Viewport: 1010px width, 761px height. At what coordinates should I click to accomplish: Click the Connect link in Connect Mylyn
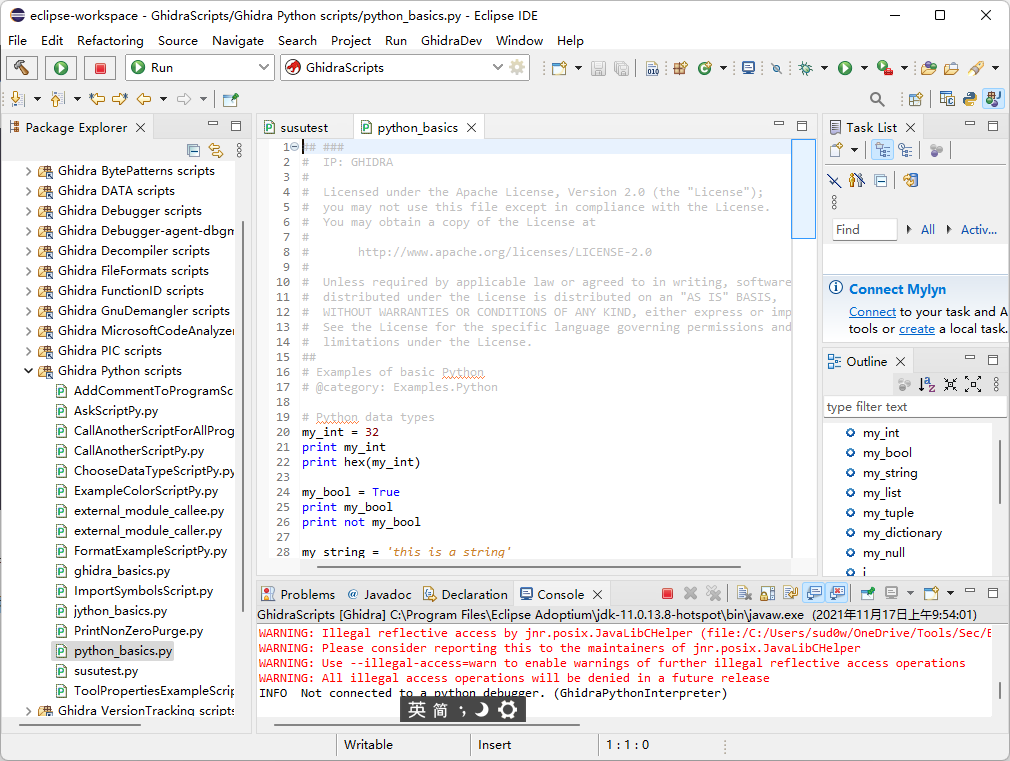(872, 312)
